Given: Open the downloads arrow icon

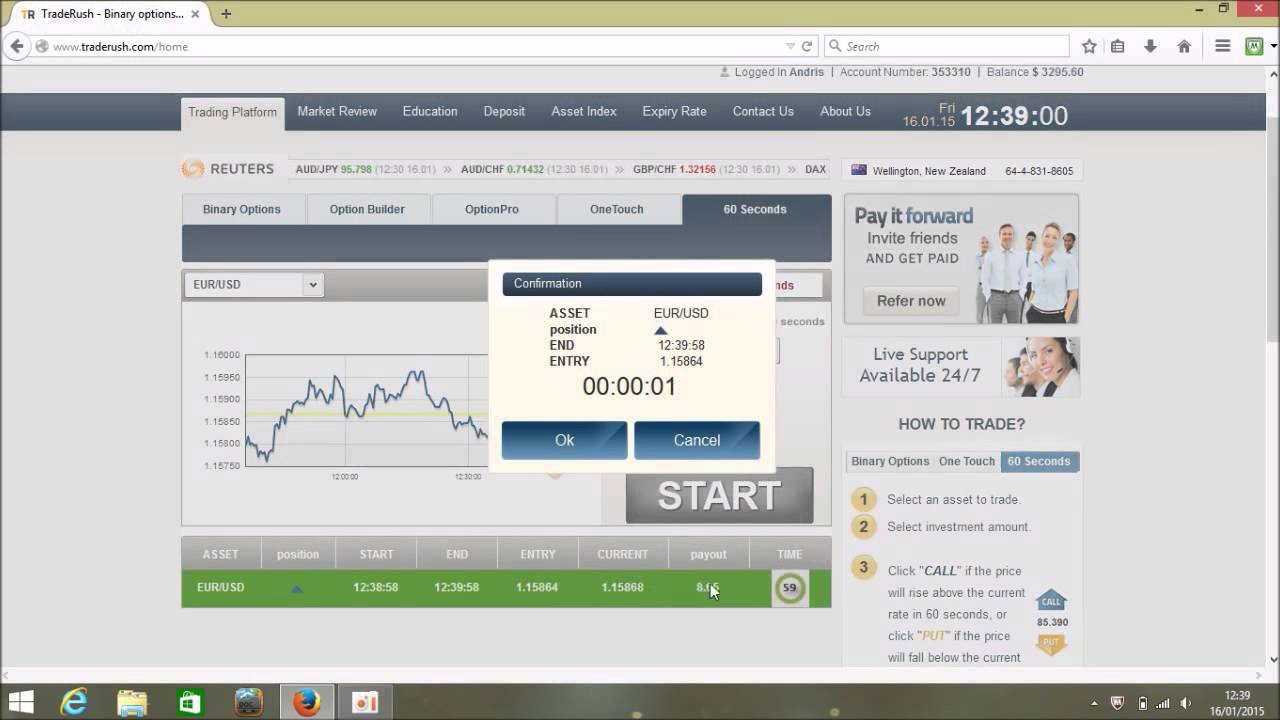Looking at the screenshot, I should [x=1150, y=46].
